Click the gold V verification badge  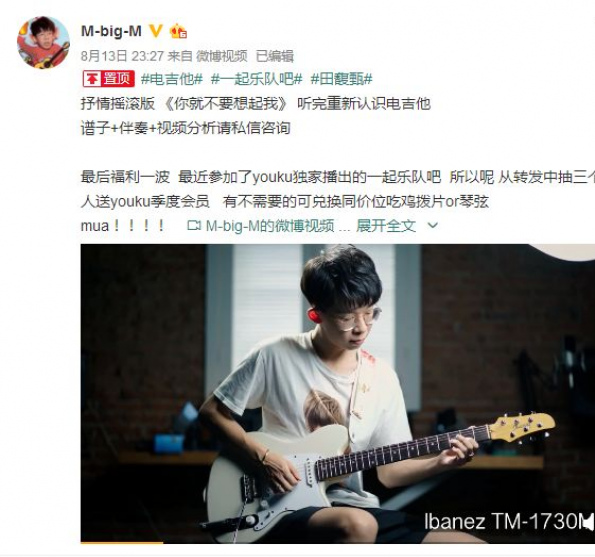click(156, 31)
